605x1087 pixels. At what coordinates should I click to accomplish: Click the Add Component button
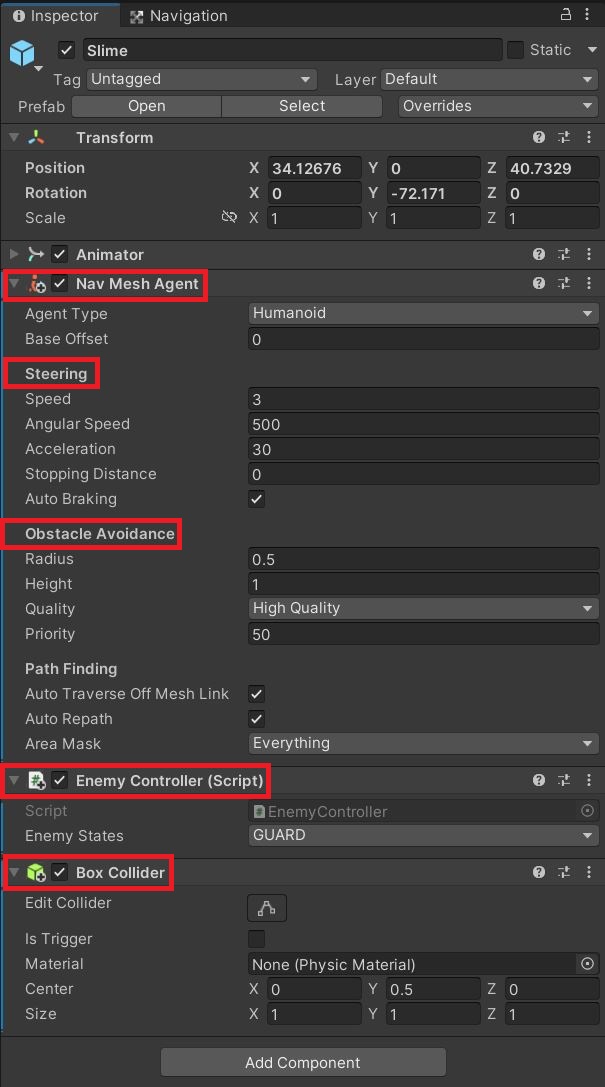303,1062
